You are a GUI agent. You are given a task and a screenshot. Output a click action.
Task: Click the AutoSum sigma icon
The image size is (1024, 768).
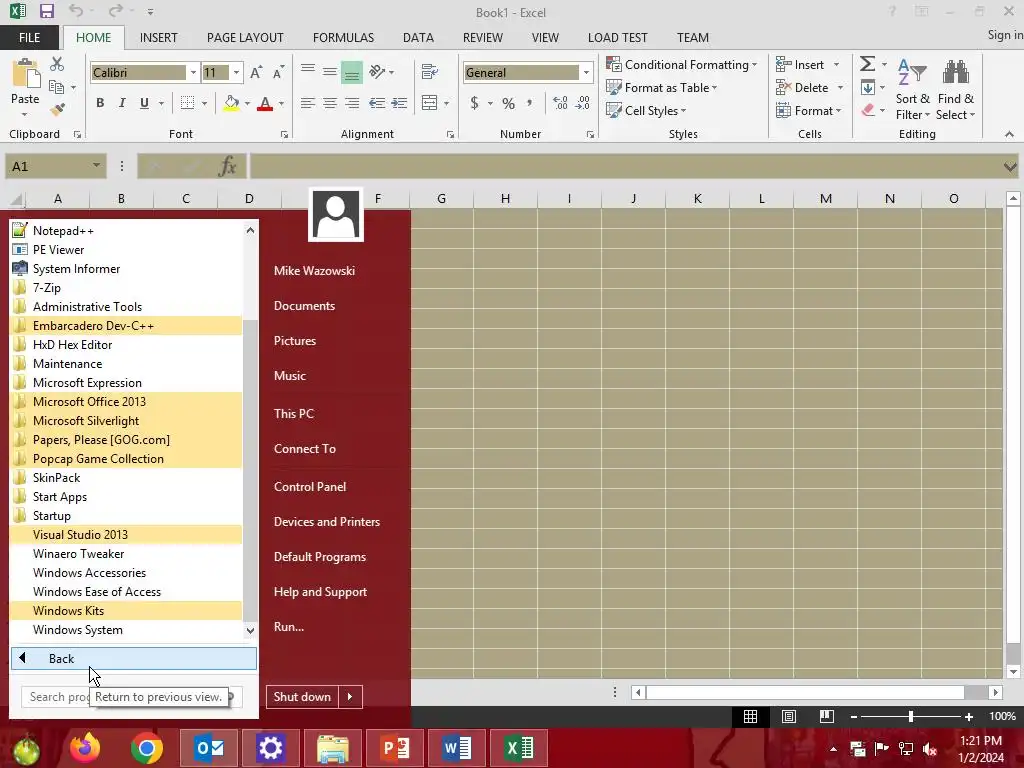867,64
